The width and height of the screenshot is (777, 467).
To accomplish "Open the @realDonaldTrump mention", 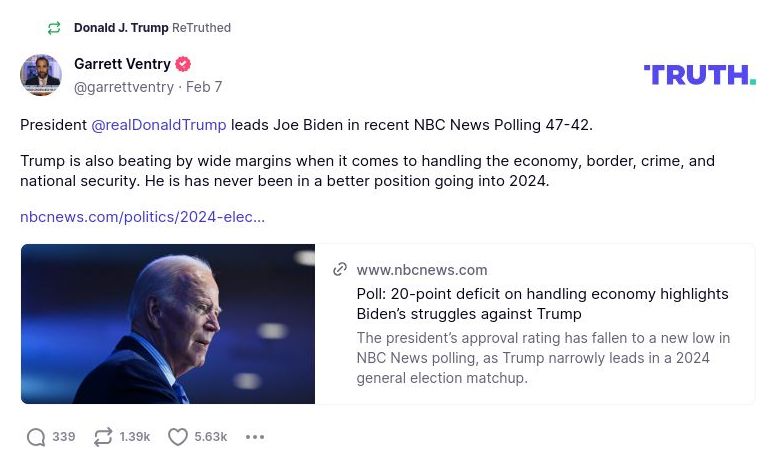I will click(x=159, y=125).
